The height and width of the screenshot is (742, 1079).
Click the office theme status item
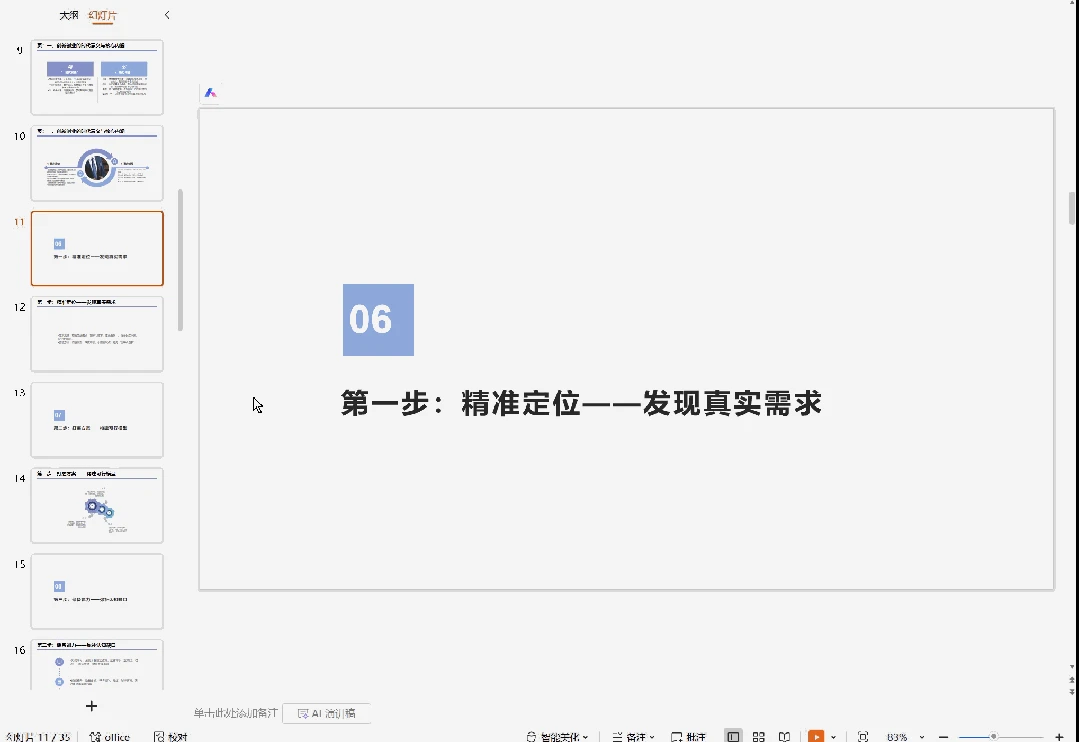click(x=109, y=736)
